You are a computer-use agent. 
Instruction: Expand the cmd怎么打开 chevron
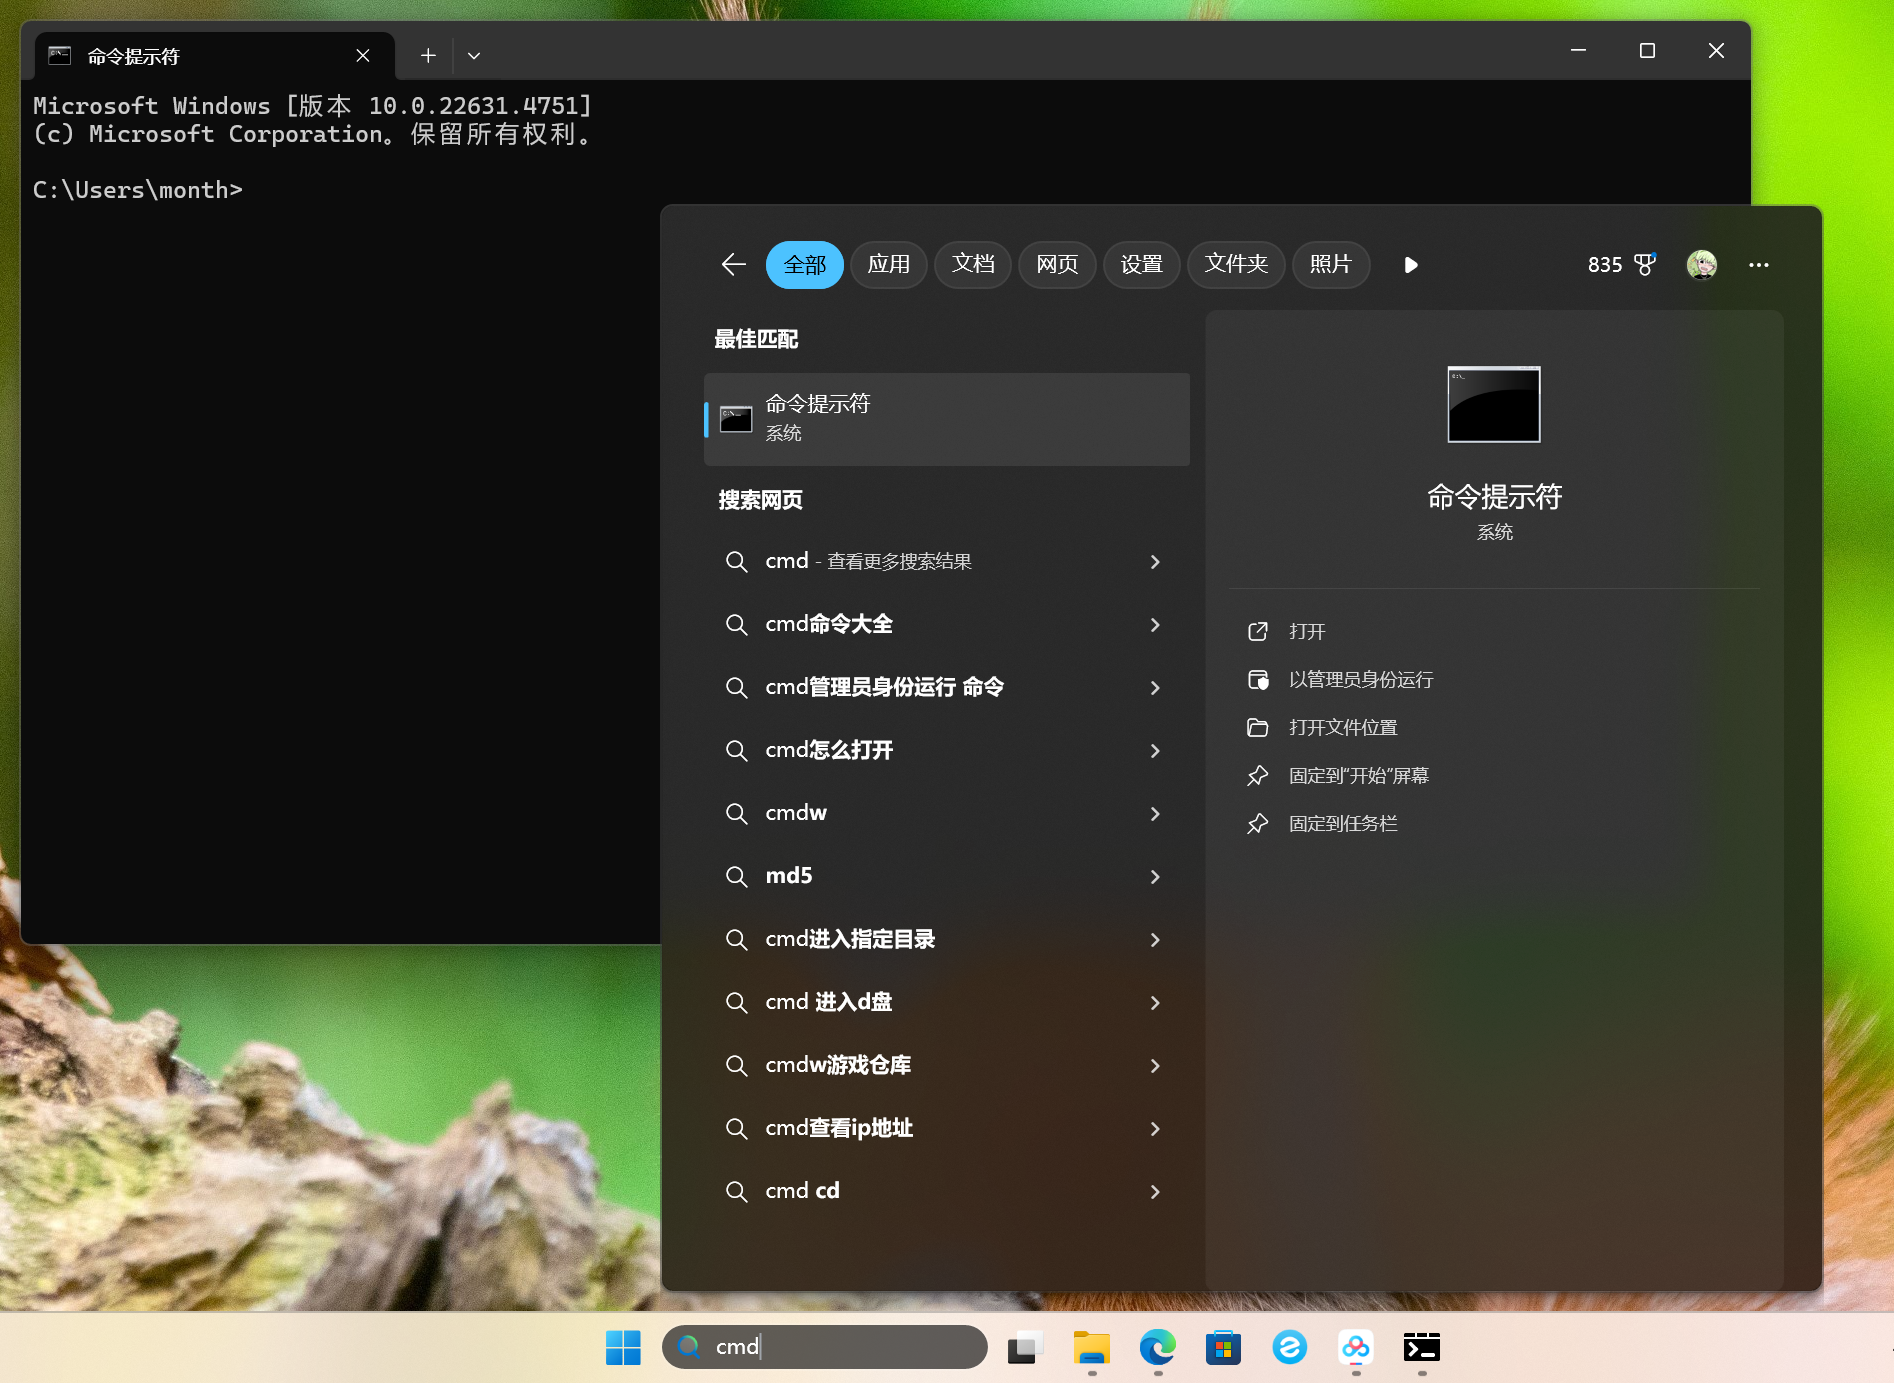[x=1155, y=751]
